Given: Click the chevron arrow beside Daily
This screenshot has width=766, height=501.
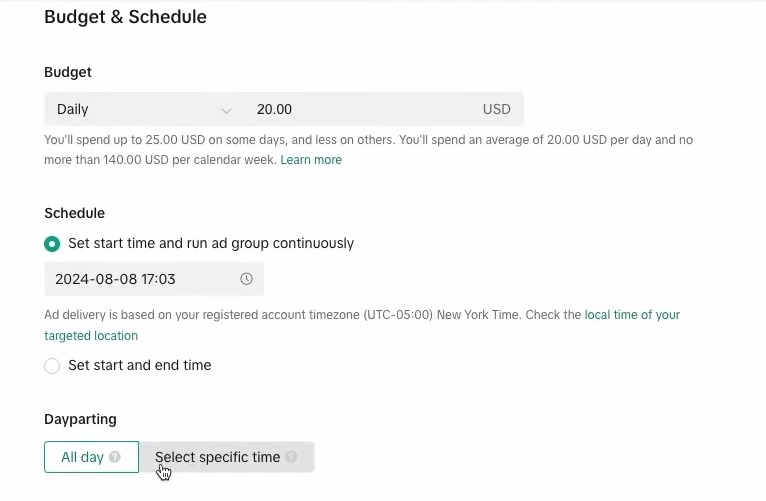Looking at the screenshot, I should pos(226,110).
